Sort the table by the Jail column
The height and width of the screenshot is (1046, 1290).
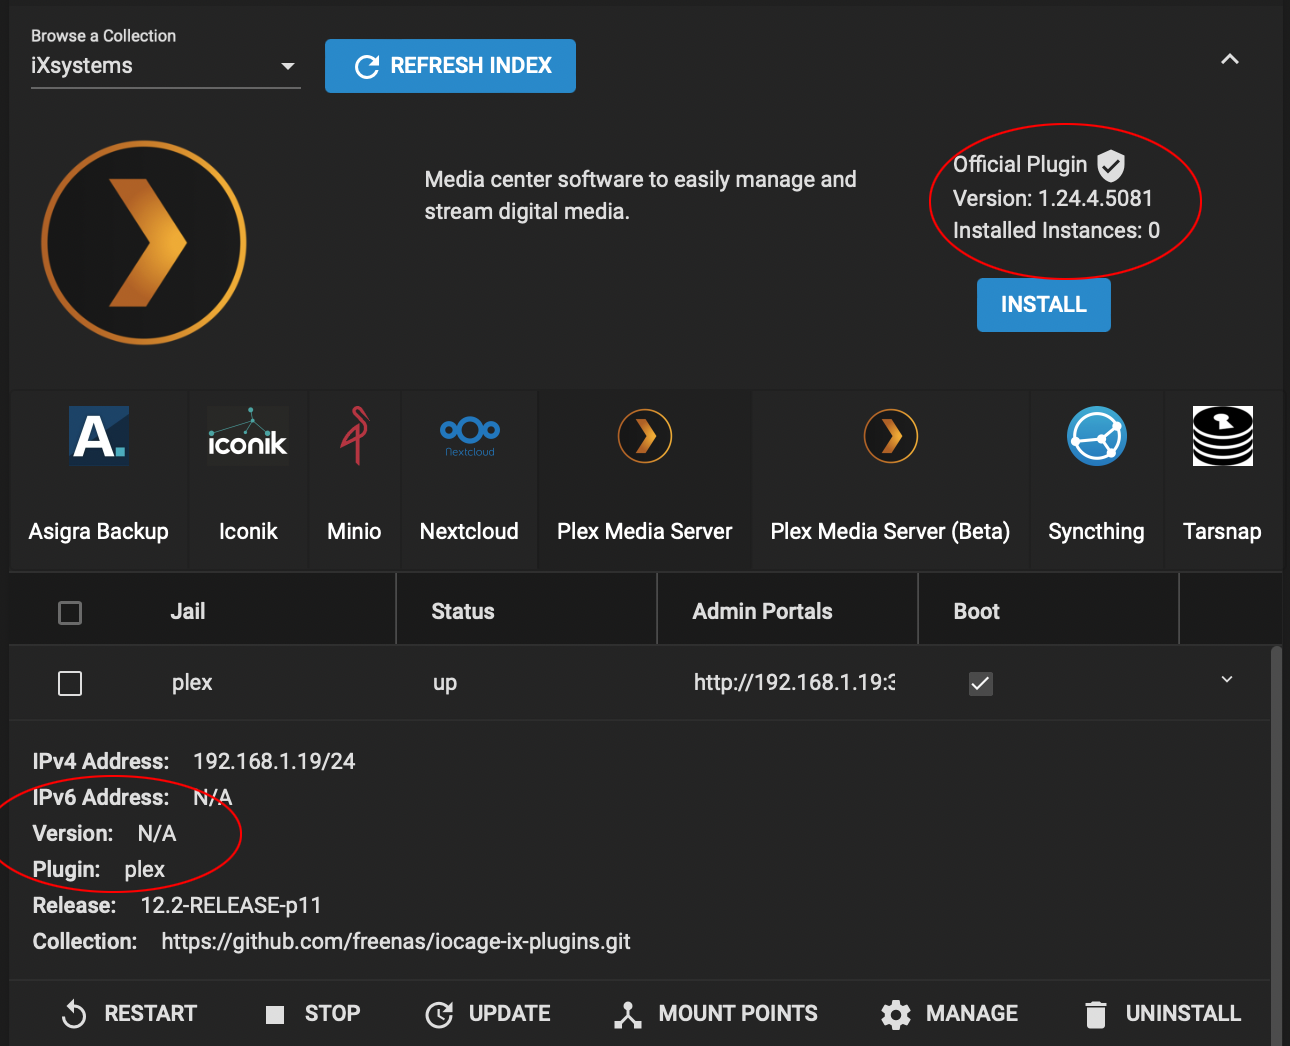(x=188, y=612)
